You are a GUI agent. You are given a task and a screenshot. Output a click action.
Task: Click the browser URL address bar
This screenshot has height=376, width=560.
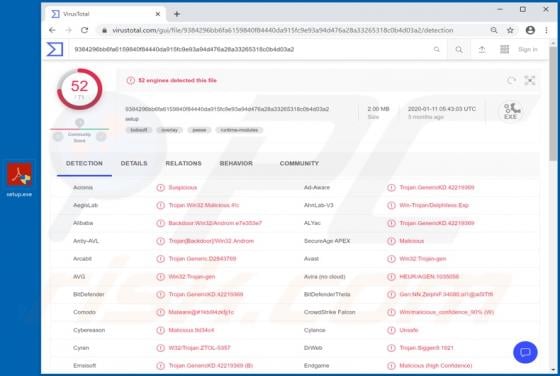click(x=282, y=30)
